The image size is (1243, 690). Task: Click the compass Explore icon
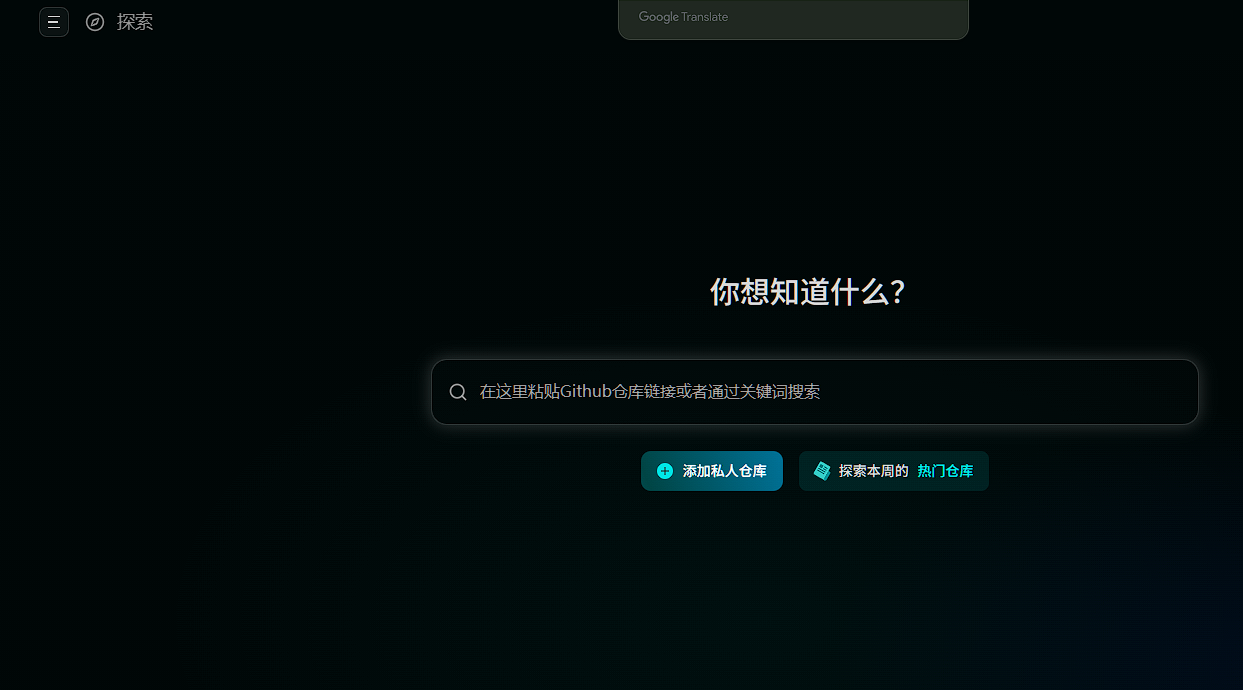coord(95,22)
